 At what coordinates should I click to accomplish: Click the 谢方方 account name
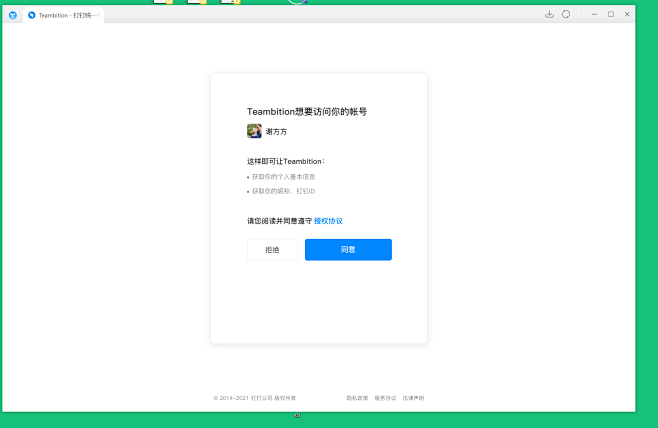[x=276, y=131]
